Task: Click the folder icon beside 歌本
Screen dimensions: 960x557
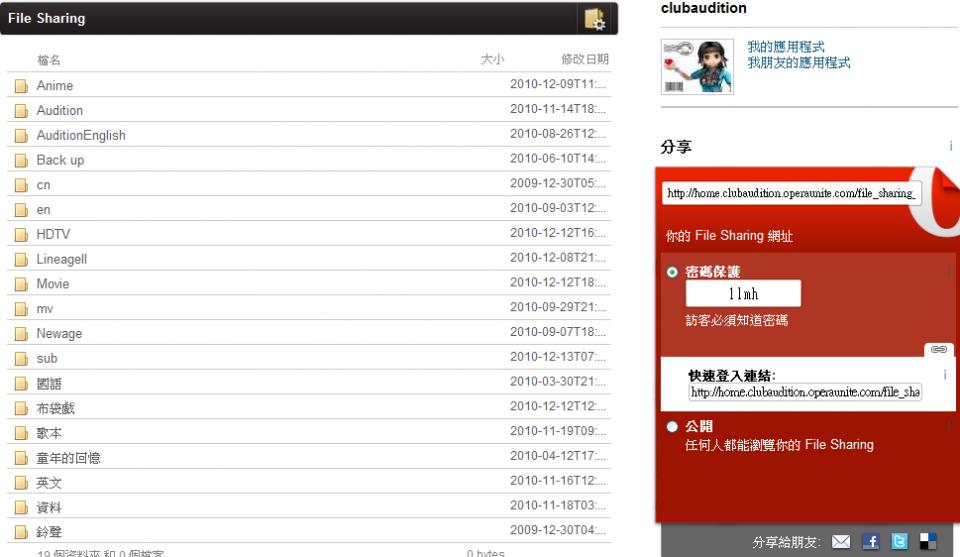Action: tap(21, 433)
